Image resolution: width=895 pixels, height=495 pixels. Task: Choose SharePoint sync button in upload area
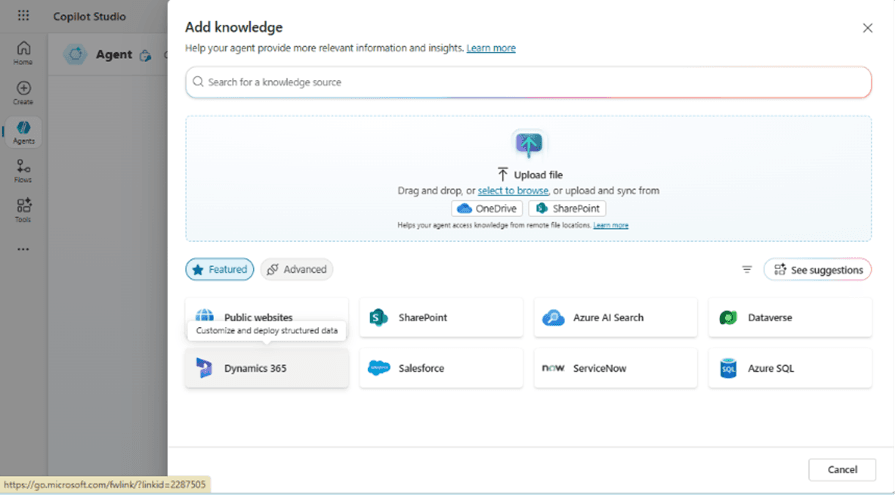(x=567, y=209)
